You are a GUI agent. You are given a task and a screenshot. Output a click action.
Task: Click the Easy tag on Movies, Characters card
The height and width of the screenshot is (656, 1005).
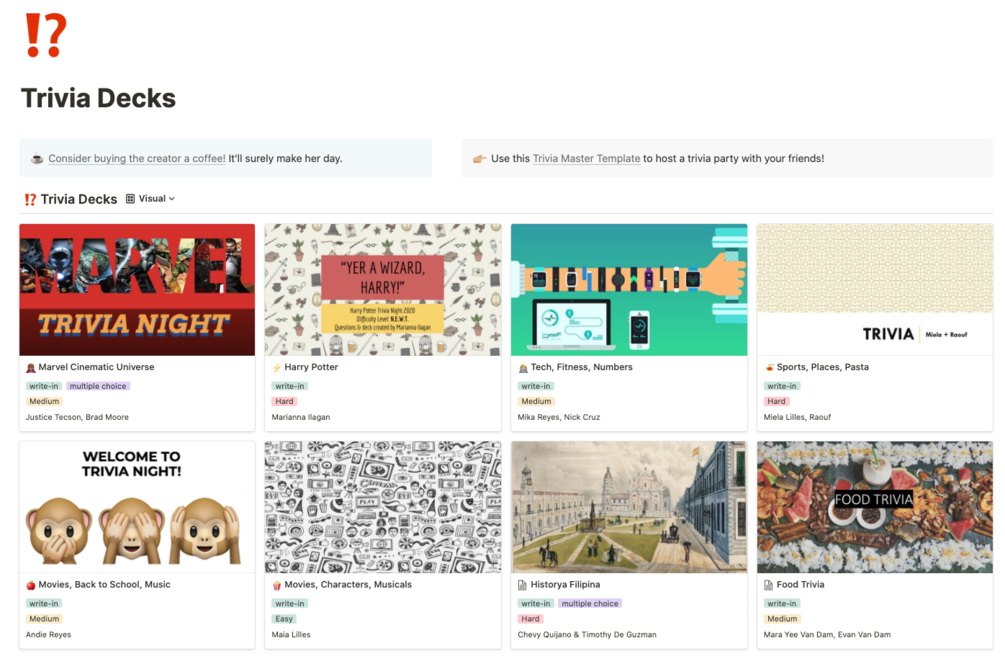click(x=284, y=619)
